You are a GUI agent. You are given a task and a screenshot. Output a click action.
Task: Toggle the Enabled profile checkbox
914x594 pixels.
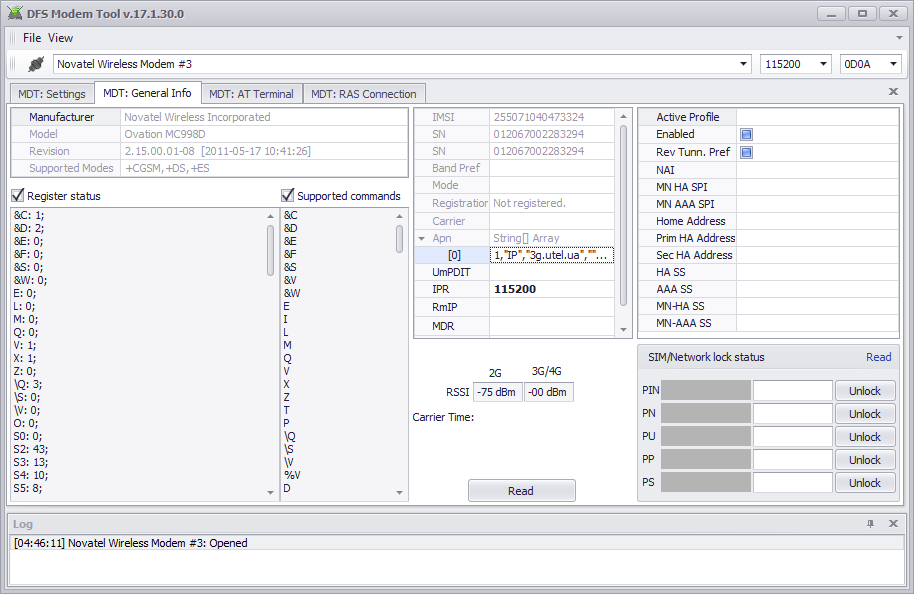pos(746,135)
